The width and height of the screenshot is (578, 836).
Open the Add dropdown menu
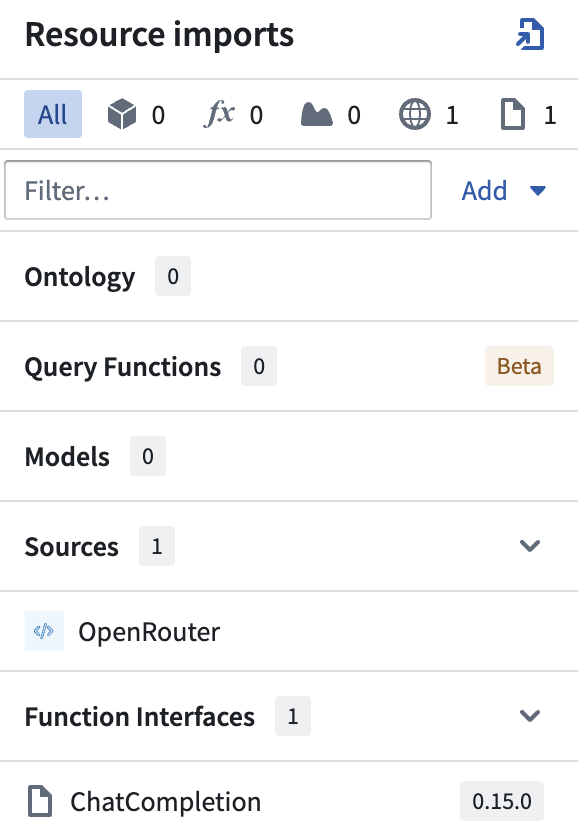point(504,190)
